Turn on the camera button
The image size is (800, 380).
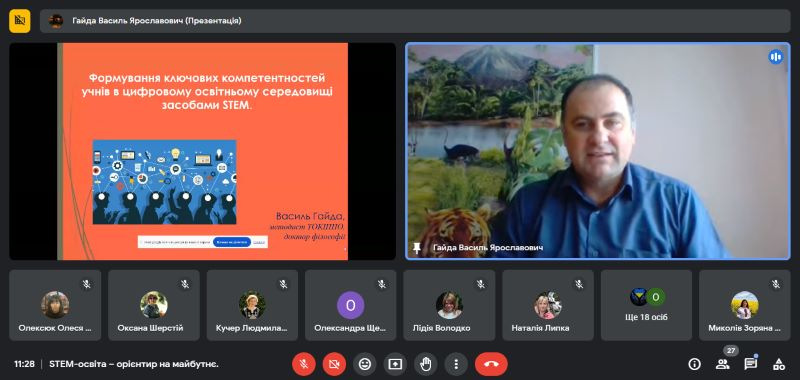click(x=334, y=364)
